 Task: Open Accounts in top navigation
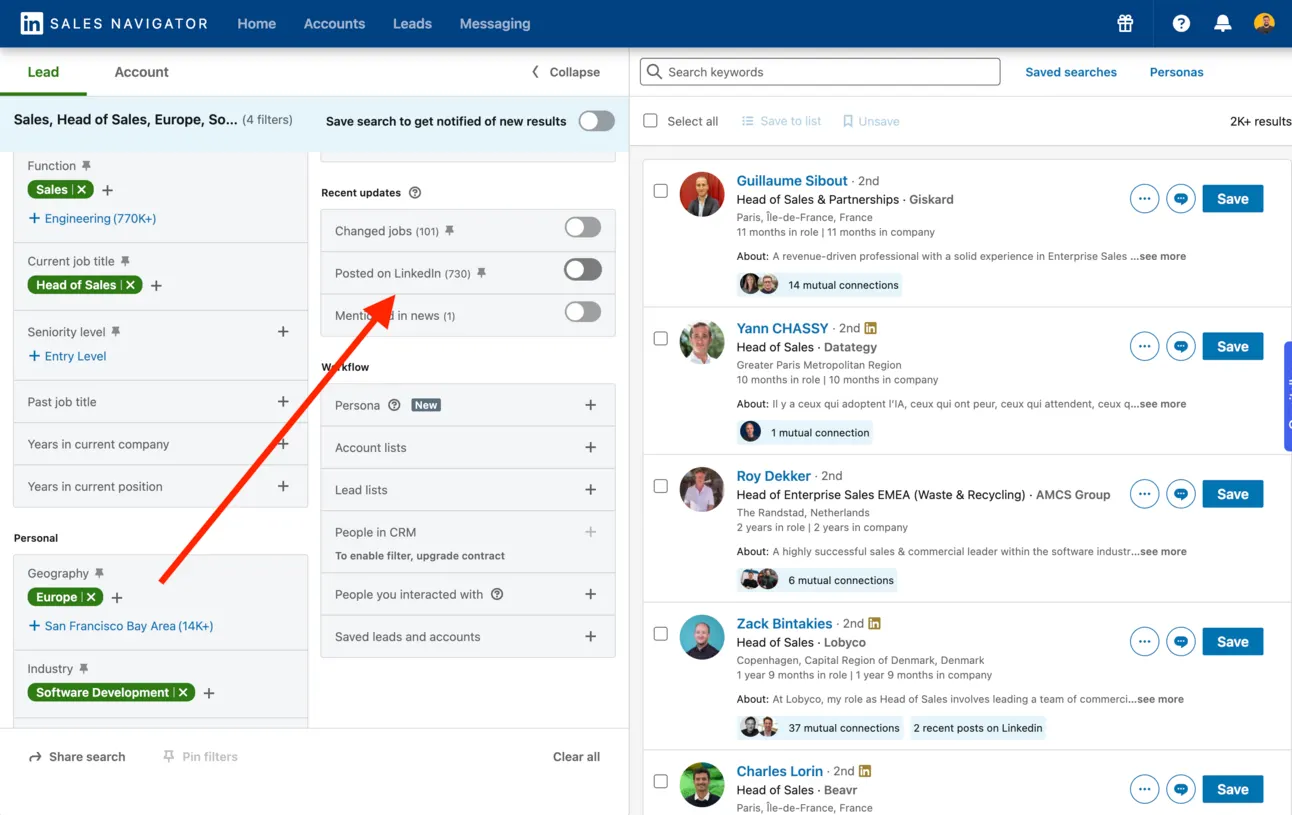click(334, 23)
